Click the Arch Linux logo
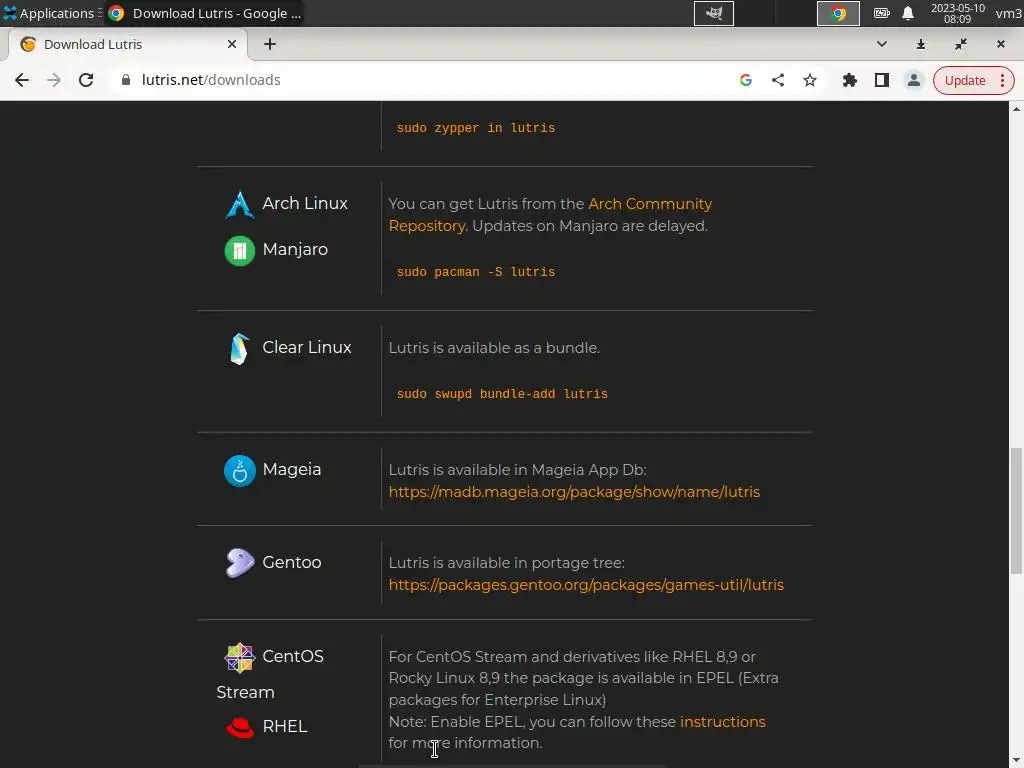The image size is (1024, 768). 240,204
